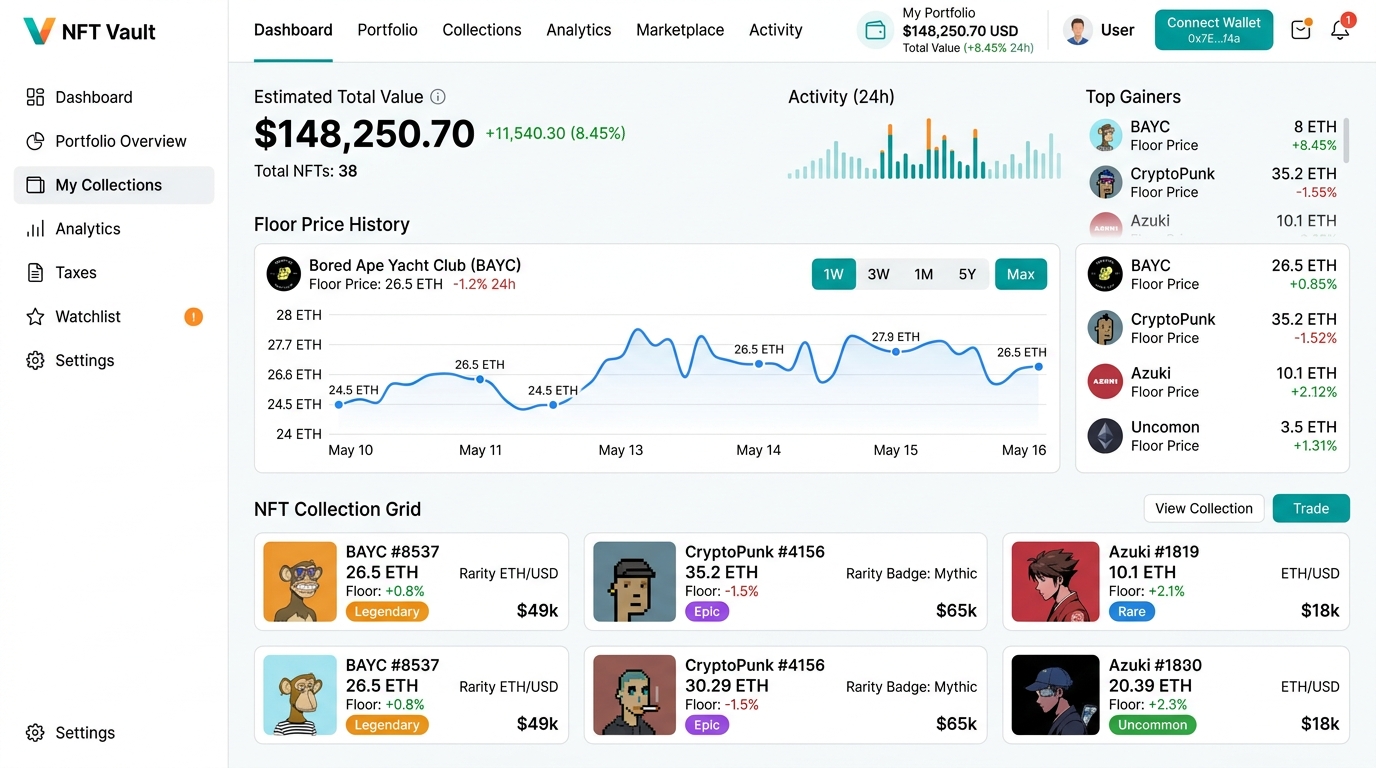
Task: Click the CryptoPunk avatar in Top Gainers
Action: [x=1105, y=182]
